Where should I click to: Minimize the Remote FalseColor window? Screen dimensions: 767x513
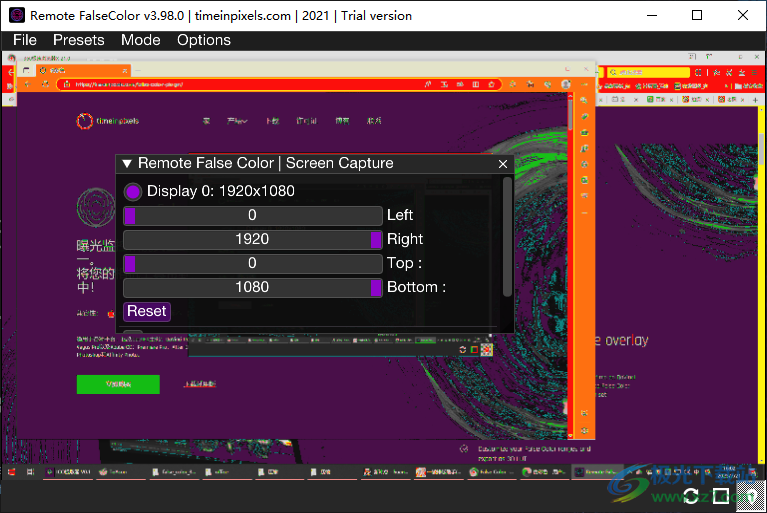pos(652,15)
